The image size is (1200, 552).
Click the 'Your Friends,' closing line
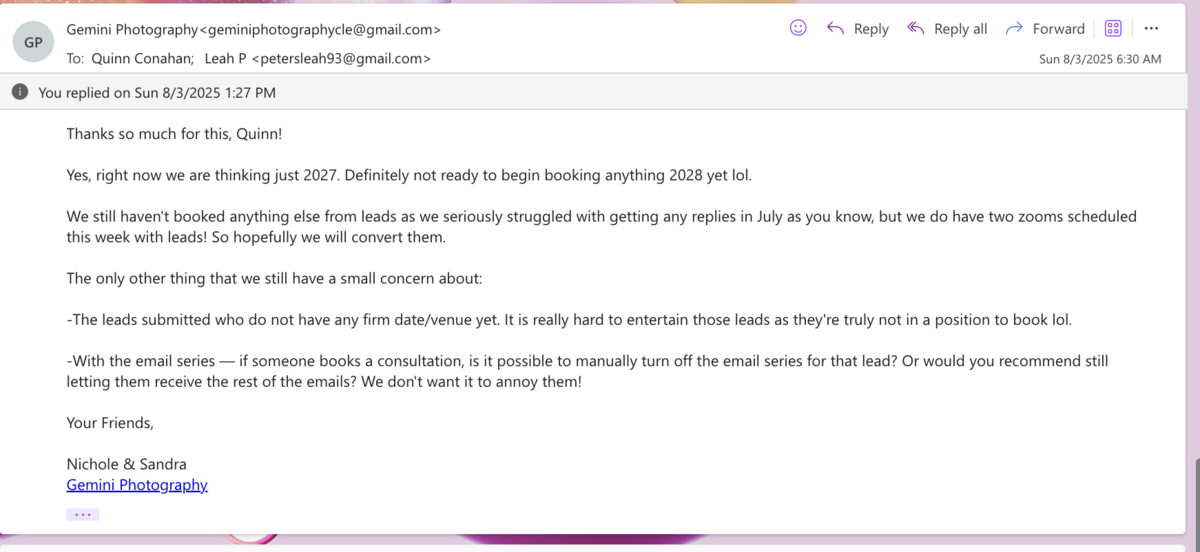tap(110, 422)
